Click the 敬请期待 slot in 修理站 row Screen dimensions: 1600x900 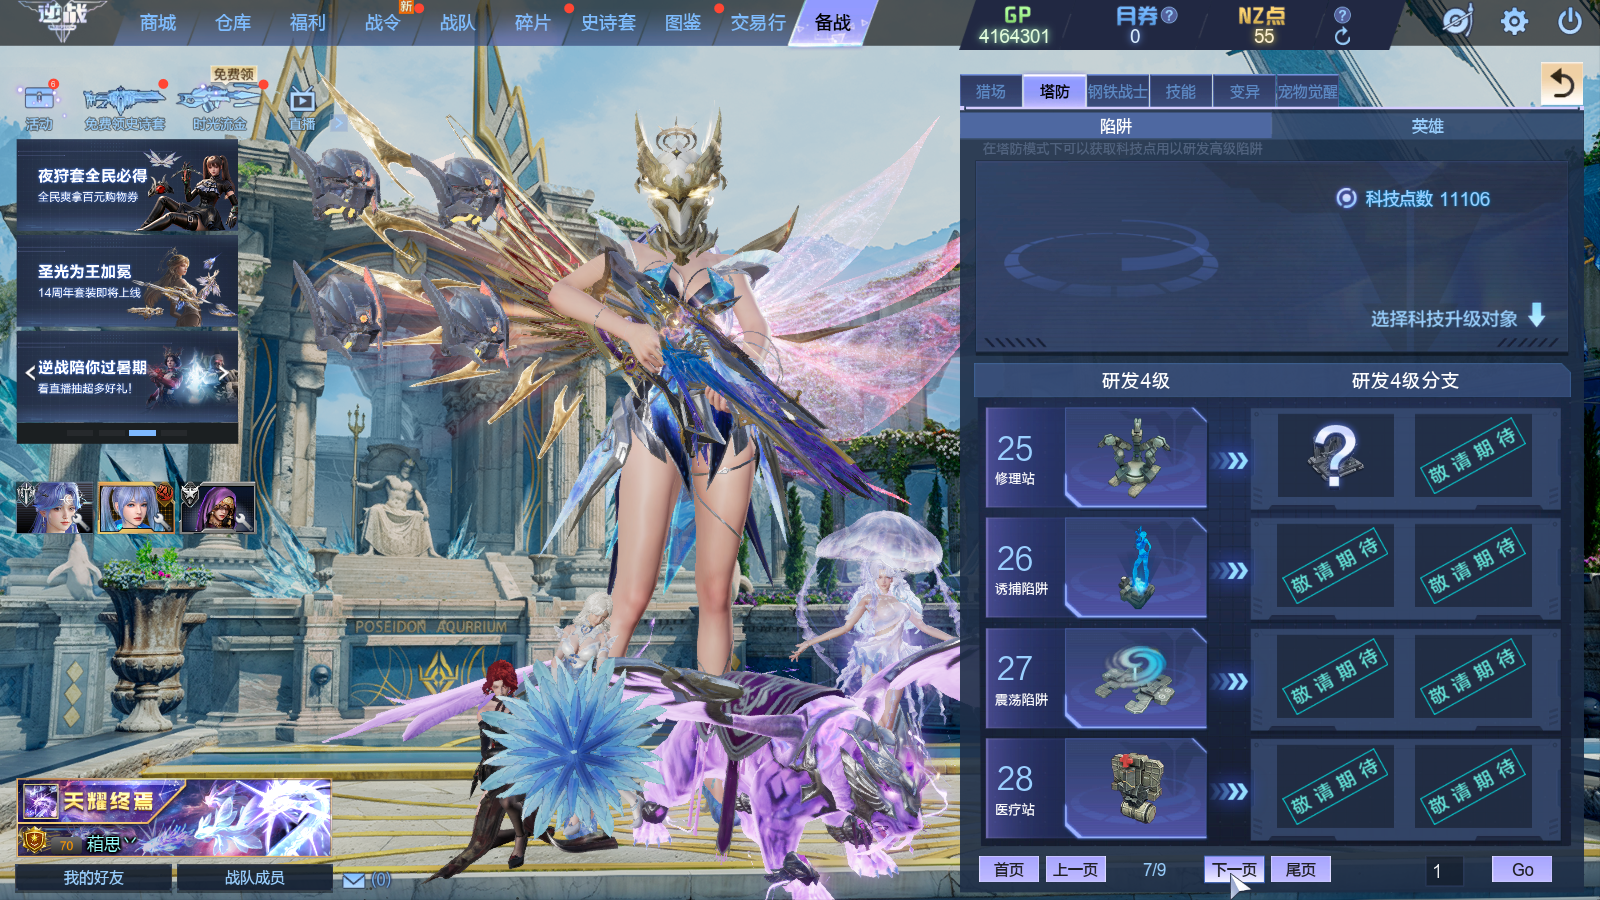click(1472, 456)
